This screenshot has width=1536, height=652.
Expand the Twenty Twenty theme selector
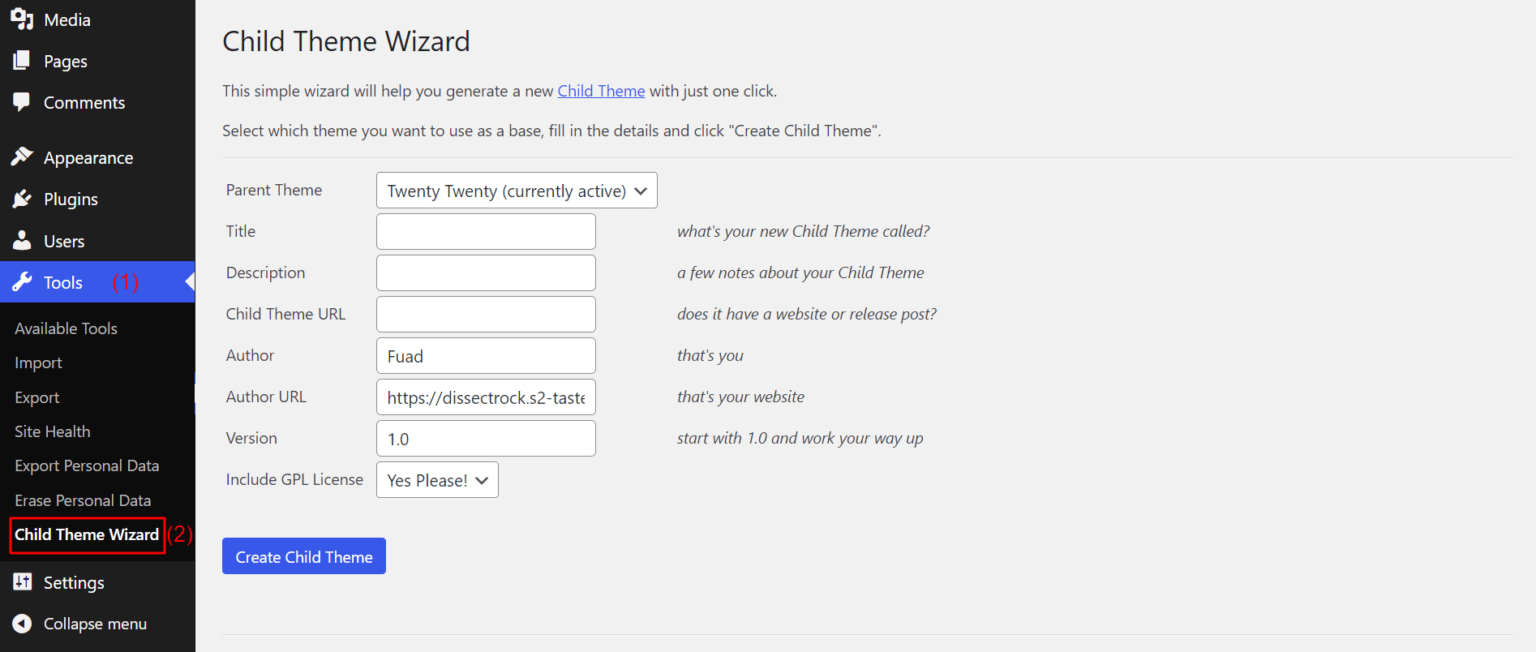click(x=516, y=190)
